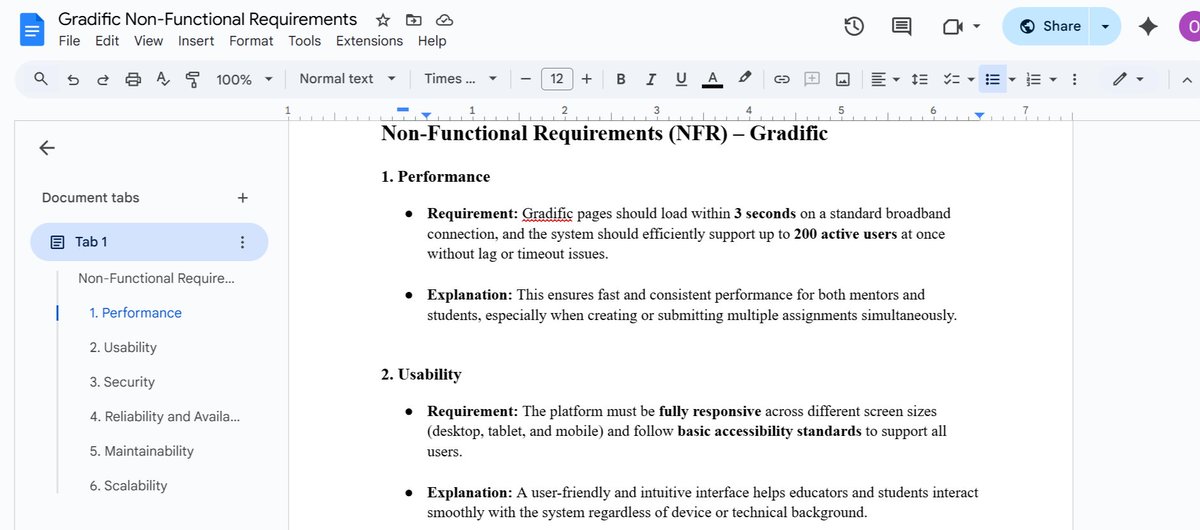1200x530 pixels.
Task: Insert an image
Action: [843, 79]
